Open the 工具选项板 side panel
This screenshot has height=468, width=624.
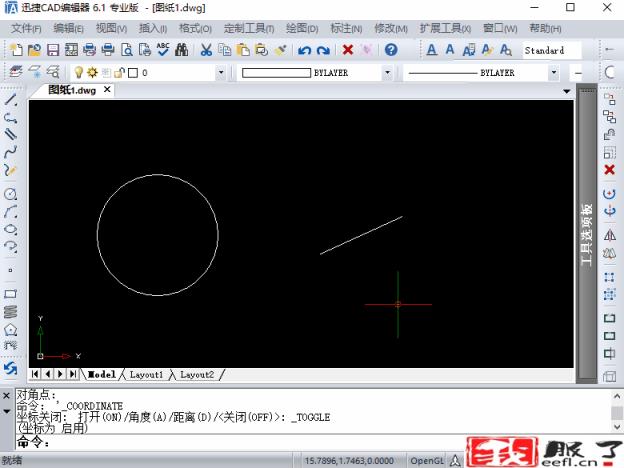[587, 235]
